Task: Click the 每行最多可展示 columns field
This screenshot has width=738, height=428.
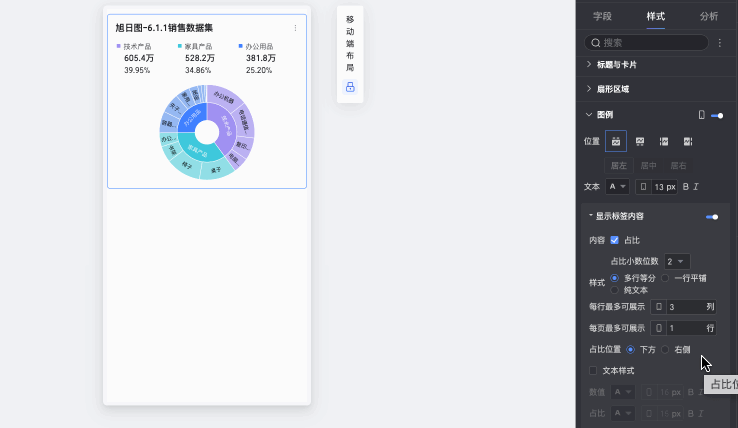Action: [x=683, y=307]
